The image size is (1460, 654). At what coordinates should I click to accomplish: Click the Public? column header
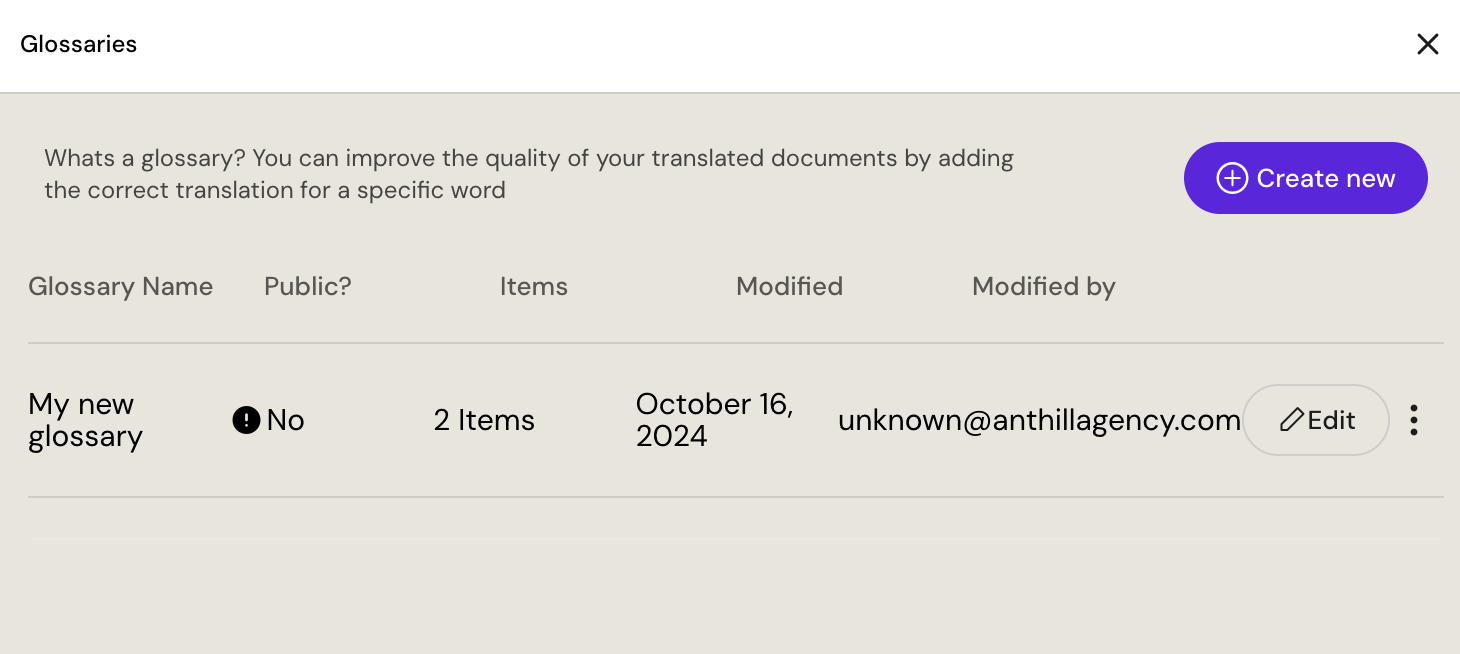click(x=307, y=286)
